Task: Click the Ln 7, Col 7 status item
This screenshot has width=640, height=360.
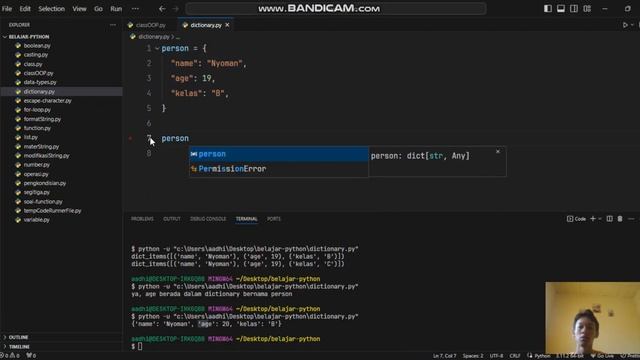Action: pyautogui.click(x=444, y=356)
